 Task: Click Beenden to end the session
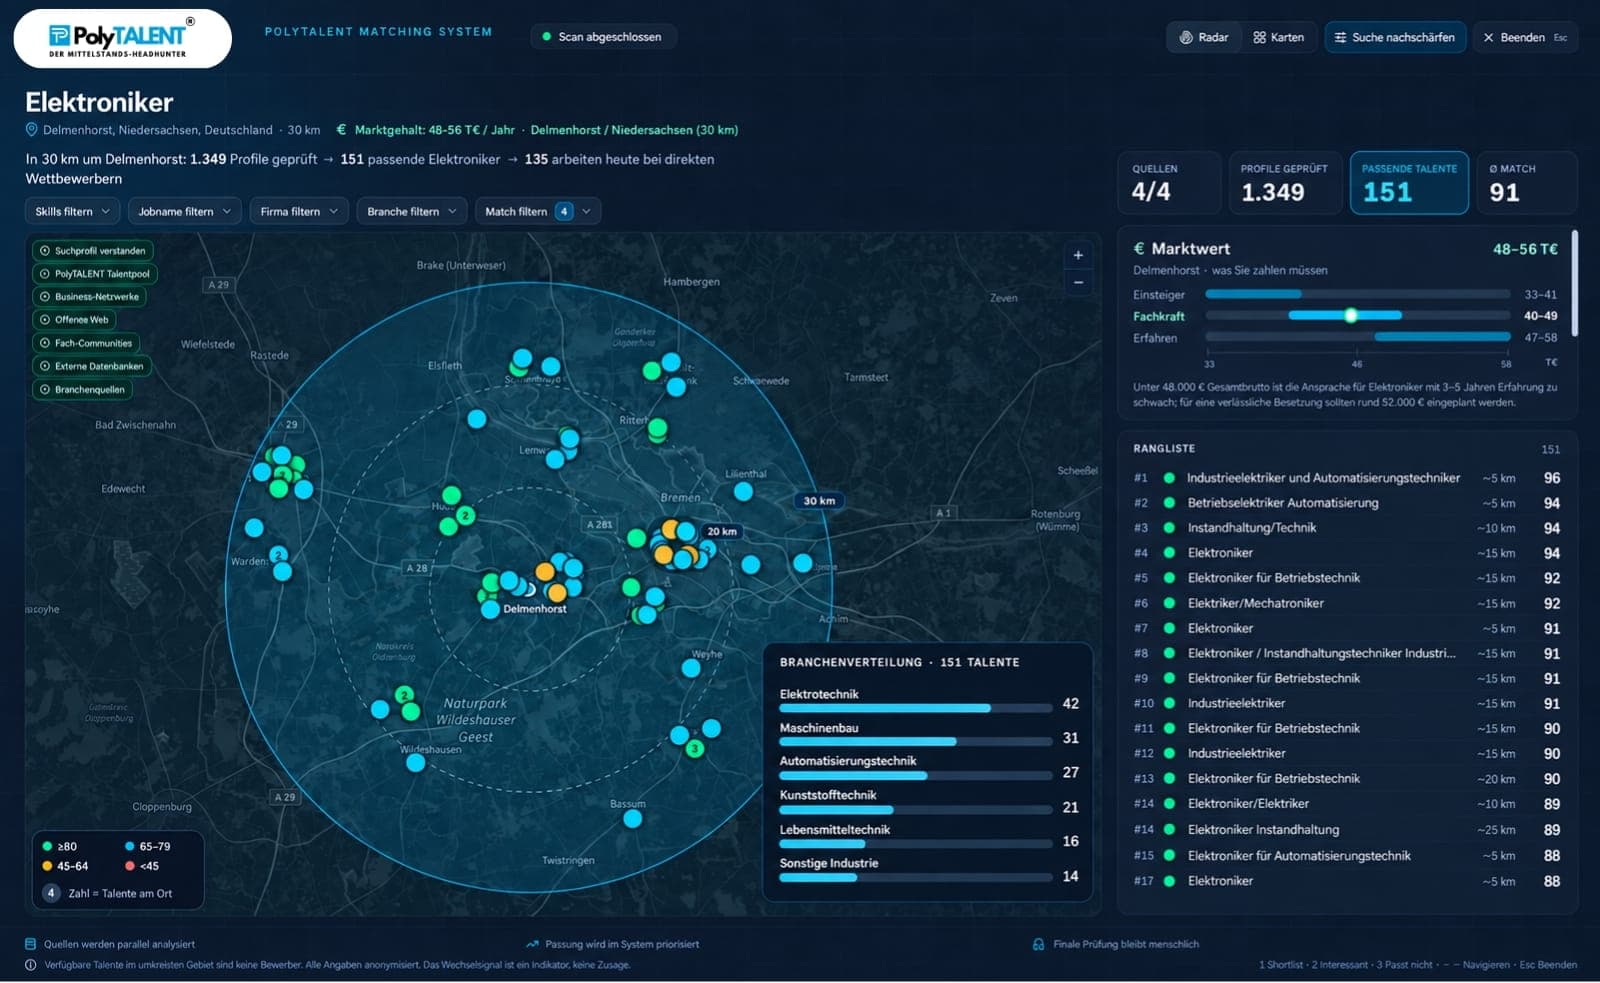click(x=1525, y=37)
